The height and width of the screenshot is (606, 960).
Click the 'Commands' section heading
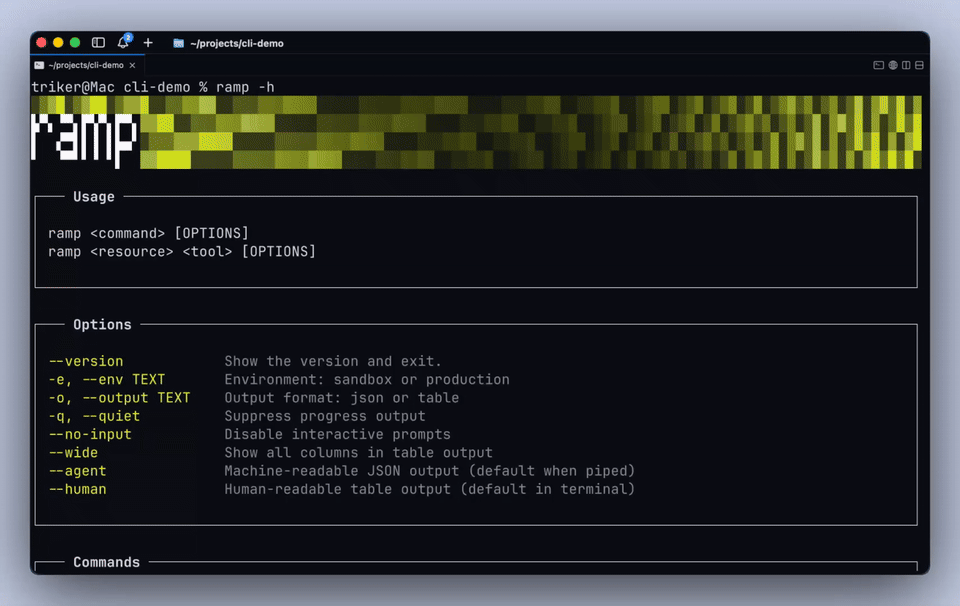107,562
